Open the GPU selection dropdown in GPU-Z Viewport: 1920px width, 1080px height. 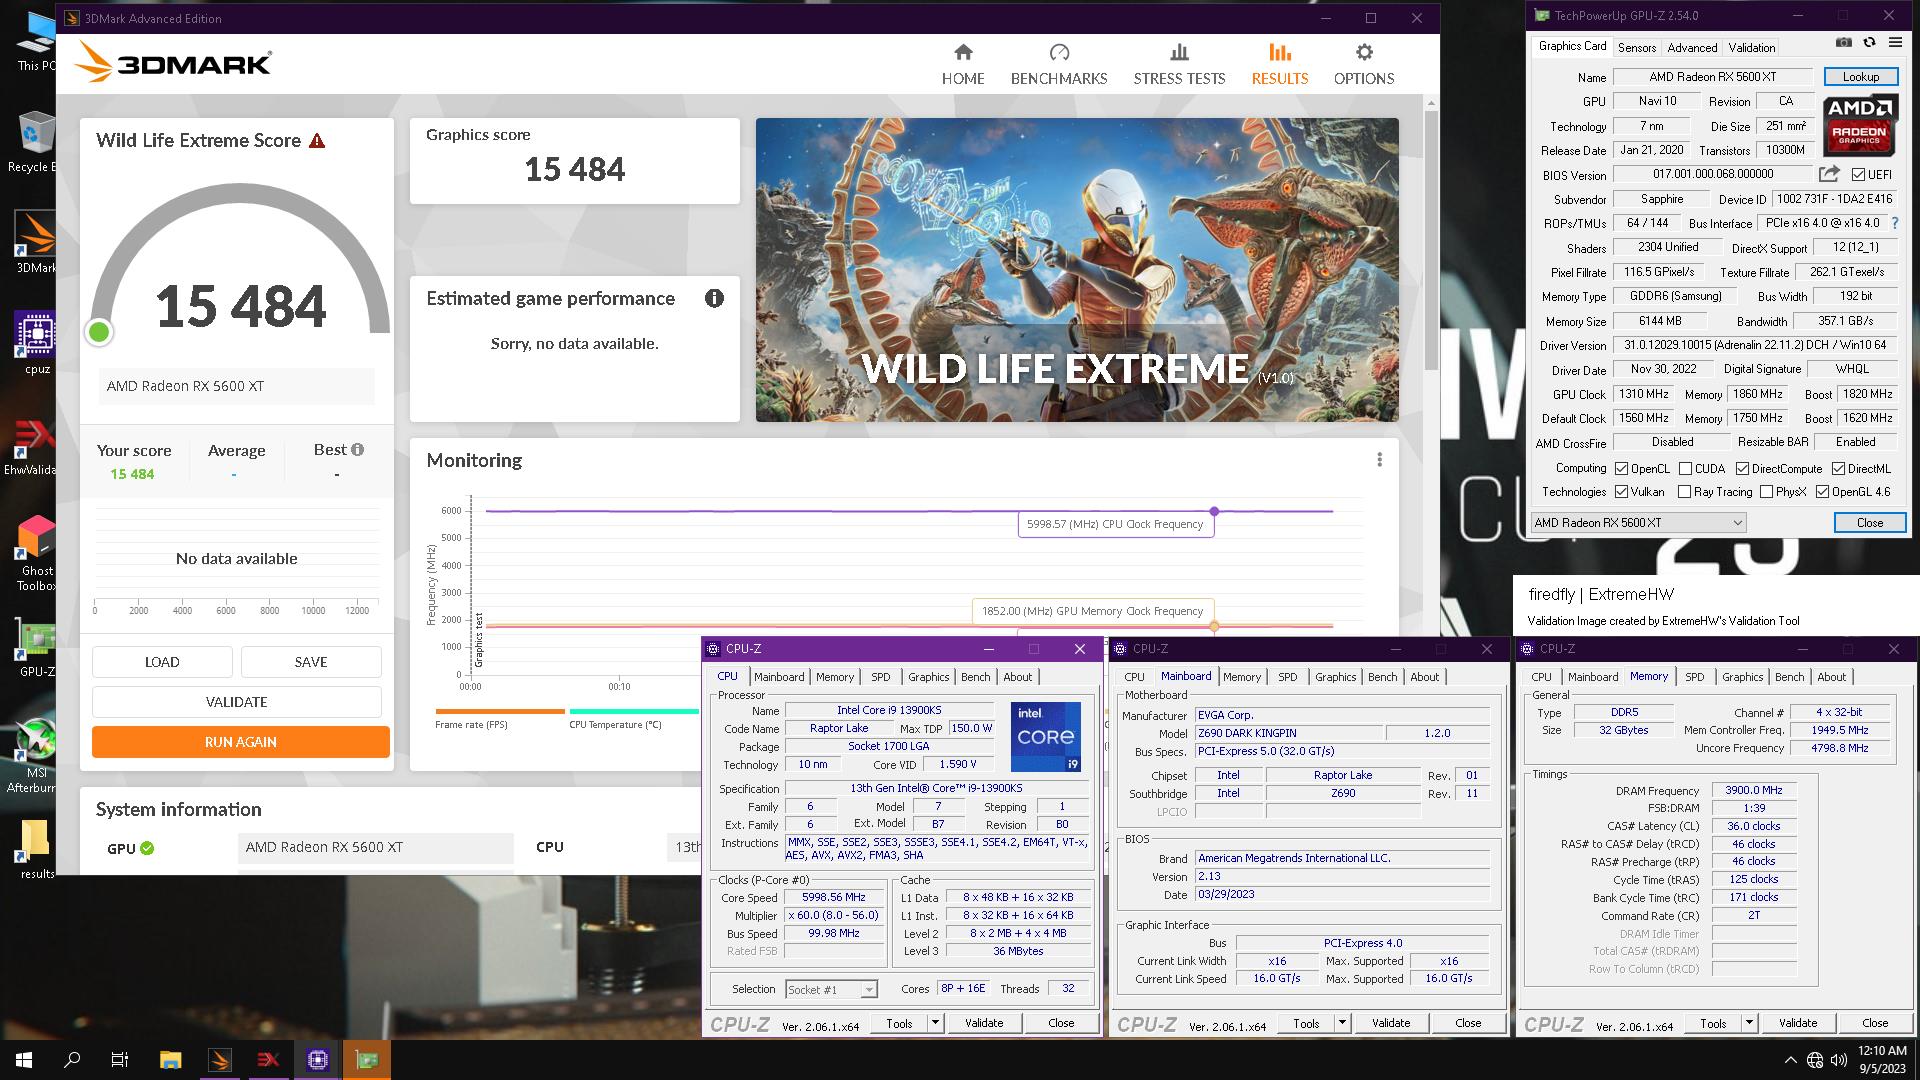click(1638, 522)
